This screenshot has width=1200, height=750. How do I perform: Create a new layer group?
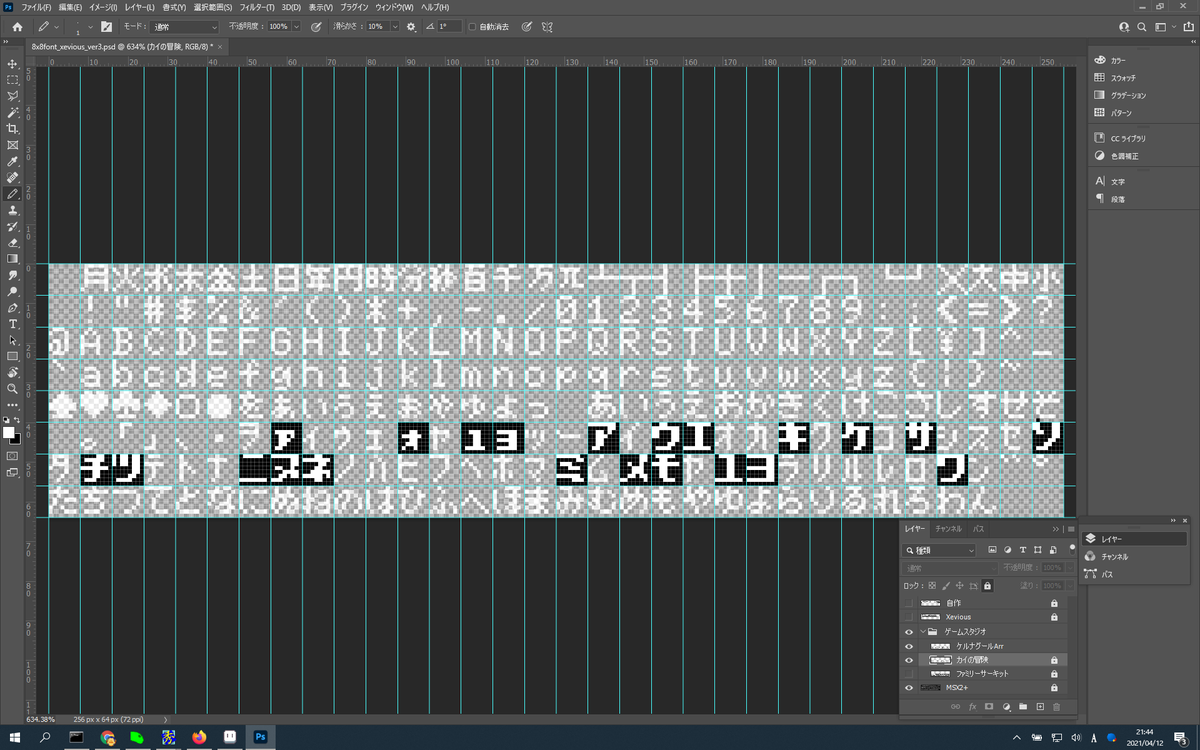[1023, 707]
